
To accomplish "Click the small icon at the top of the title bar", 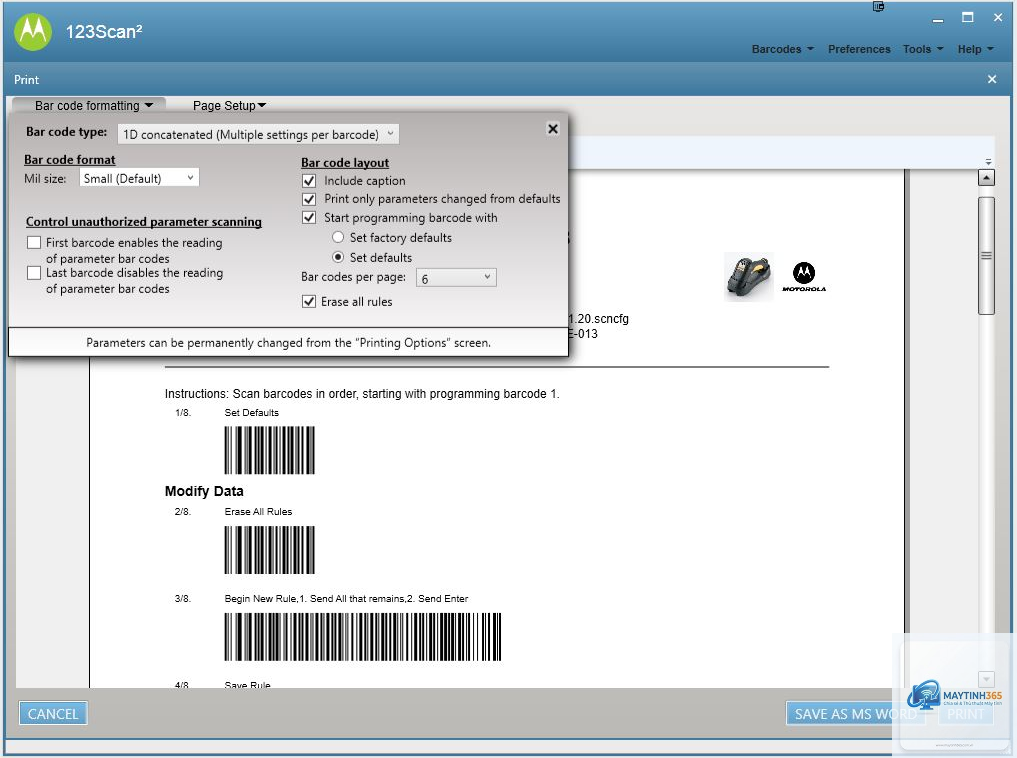I will pyautogui.click(x=878, y=6).
